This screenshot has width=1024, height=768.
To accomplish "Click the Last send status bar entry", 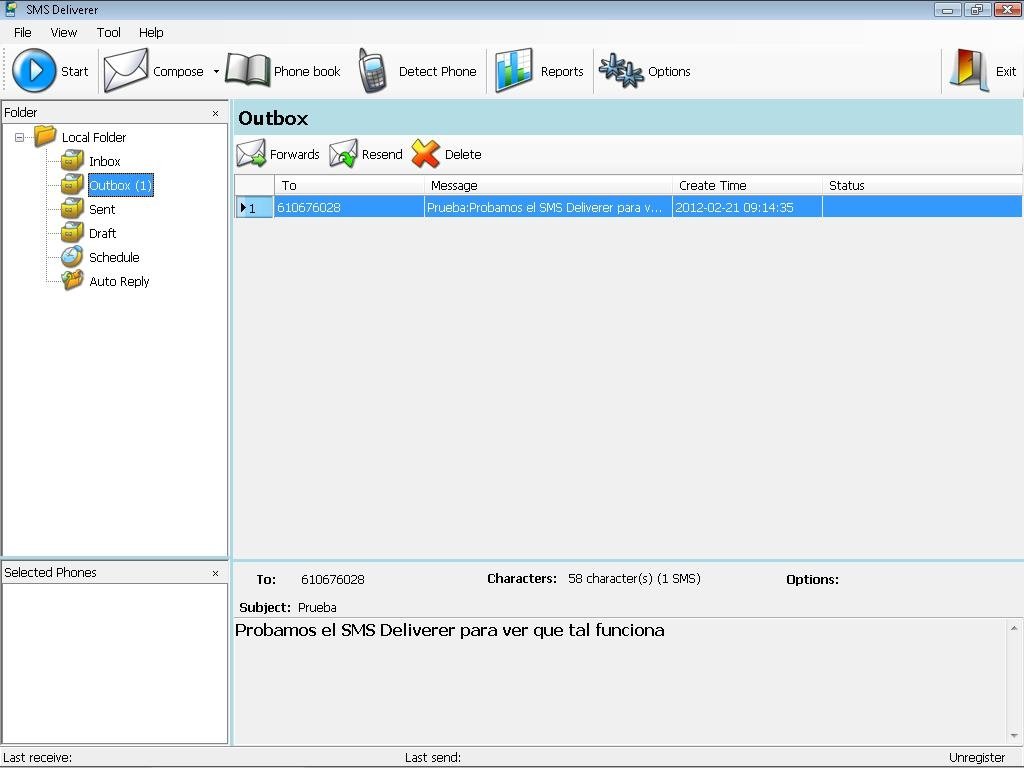I will [433, 758].
